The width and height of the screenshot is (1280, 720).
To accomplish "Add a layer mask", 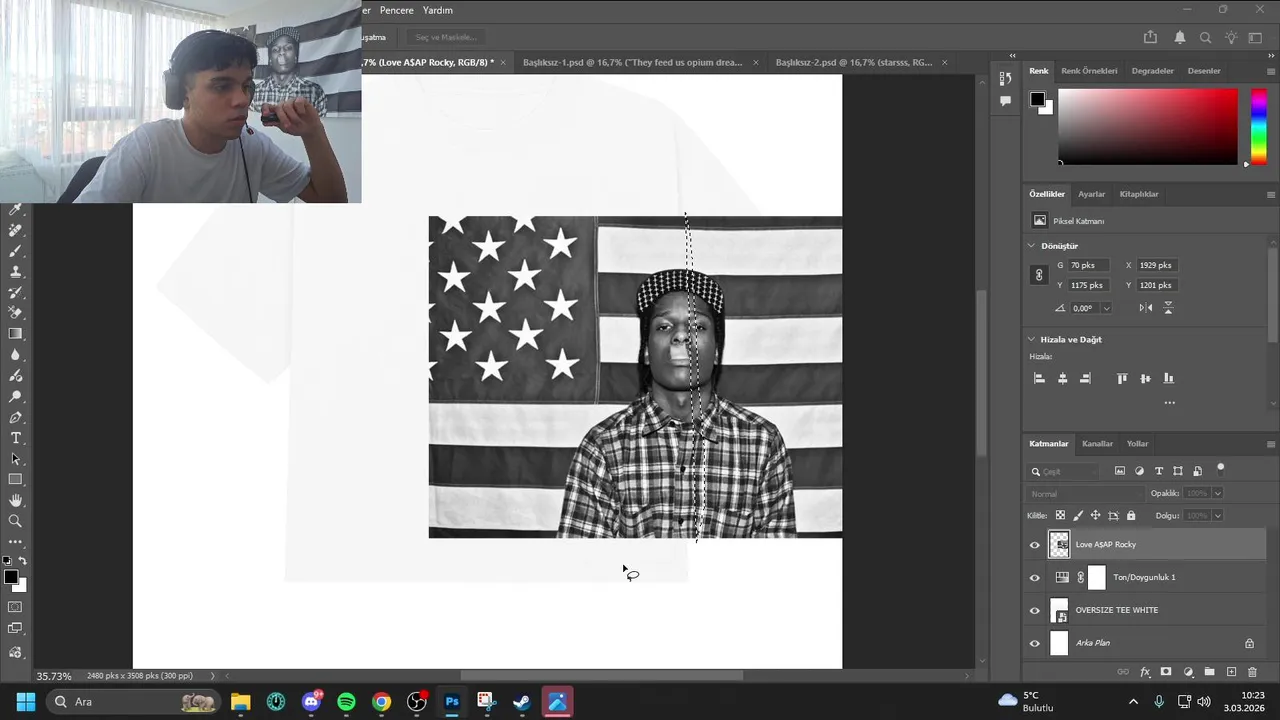I will (1166, 672).
